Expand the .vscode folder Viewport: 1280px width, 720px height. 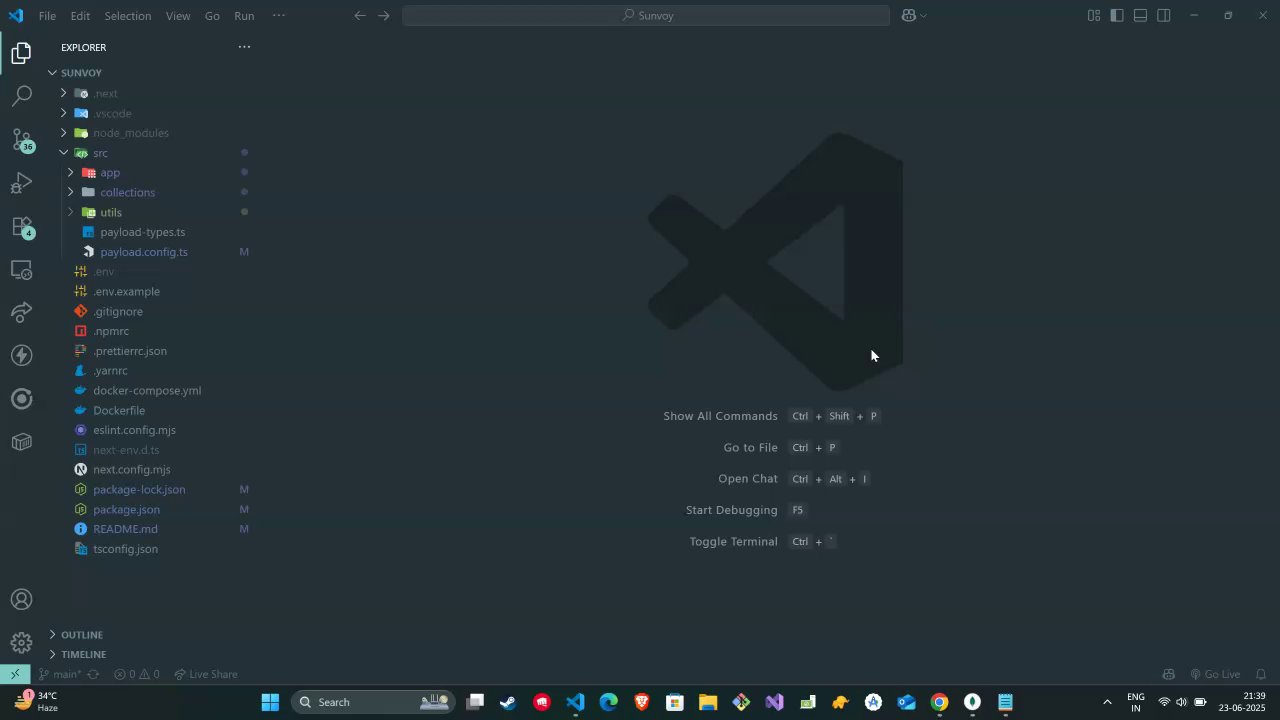tap(63, 113)
